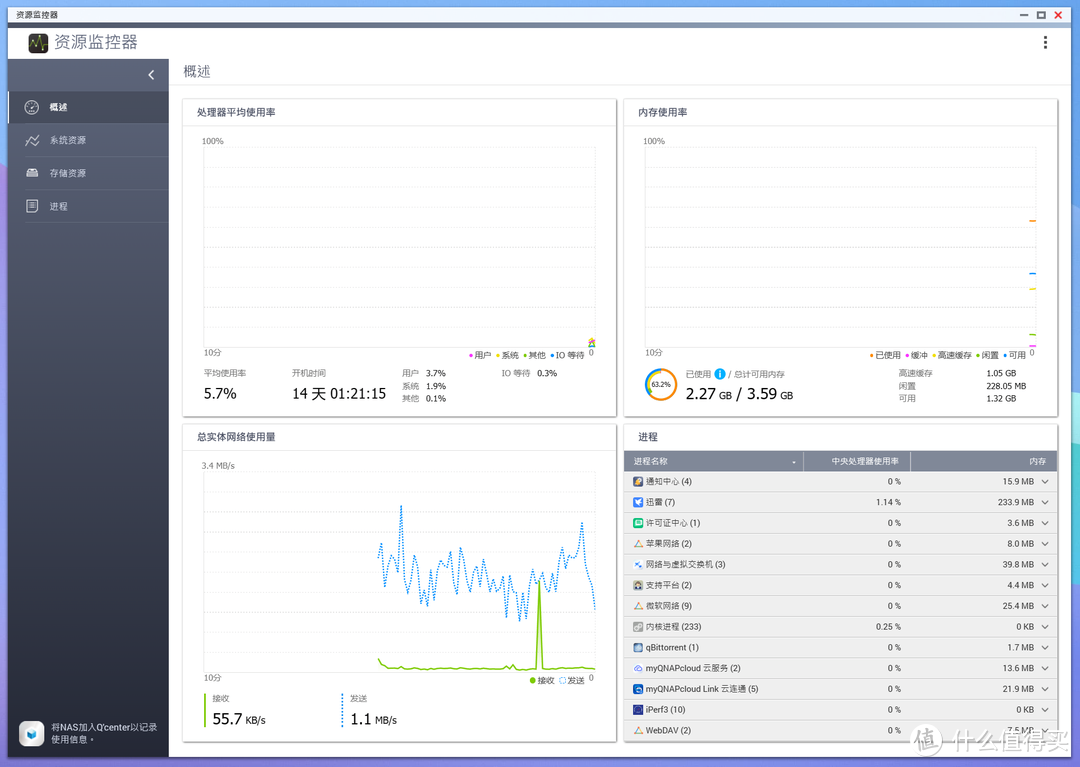Open the 存储资源 sidebar item

[88, 174]
